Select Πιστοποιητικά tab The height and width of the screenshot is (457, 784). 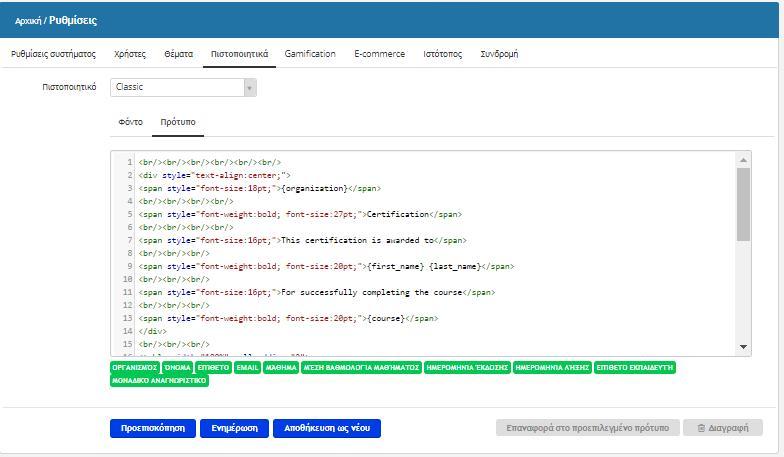pyautogui.click(x=240, y=54)
